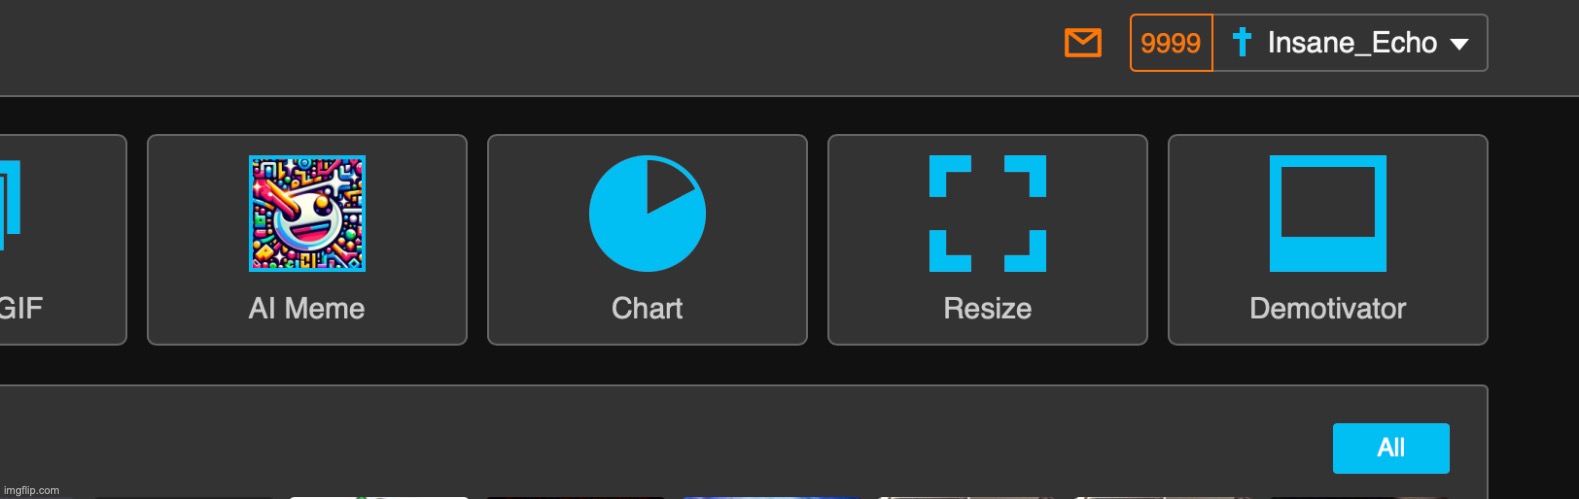Open the white thumbnail peeking at bottom
This screenshot has height=499, width=1579.
click(379, 496)
